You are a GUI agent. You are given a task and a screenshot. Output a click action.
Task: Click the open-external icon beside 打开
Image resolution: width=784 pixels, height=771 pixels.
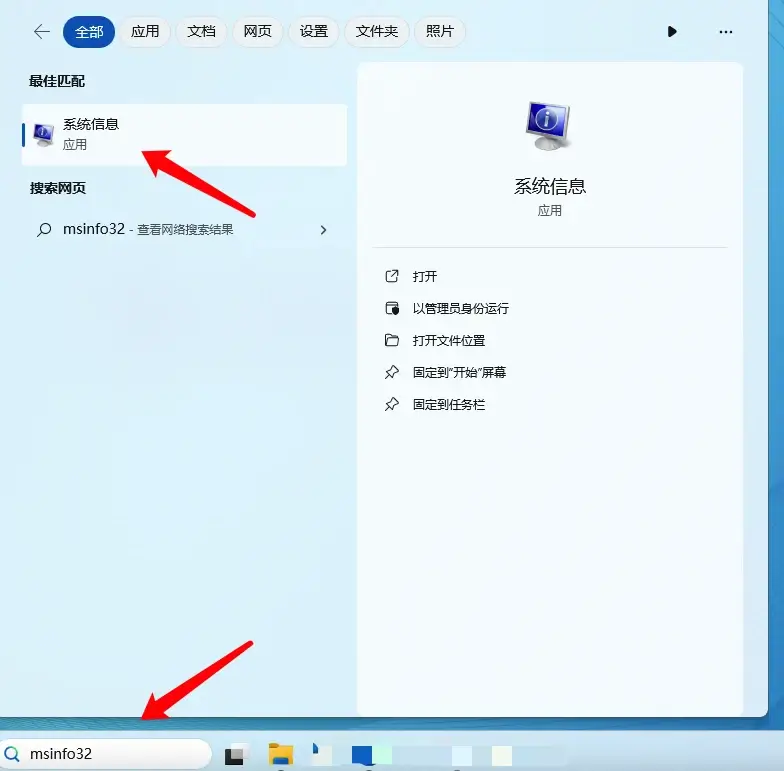pyautogui.click(x=392, y=276)
